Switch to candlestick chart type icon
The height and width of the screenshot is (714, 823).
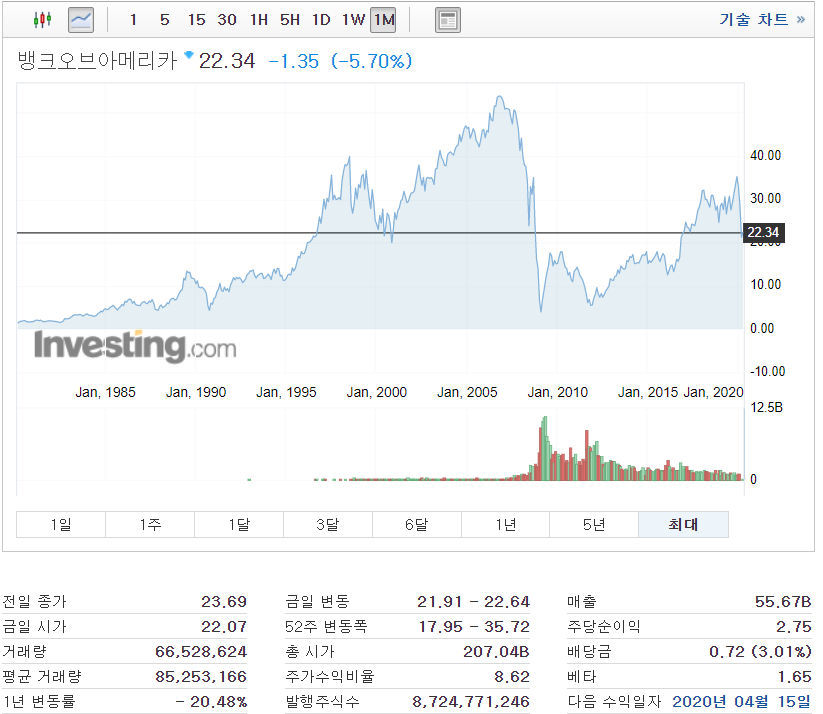click(43, 20)
